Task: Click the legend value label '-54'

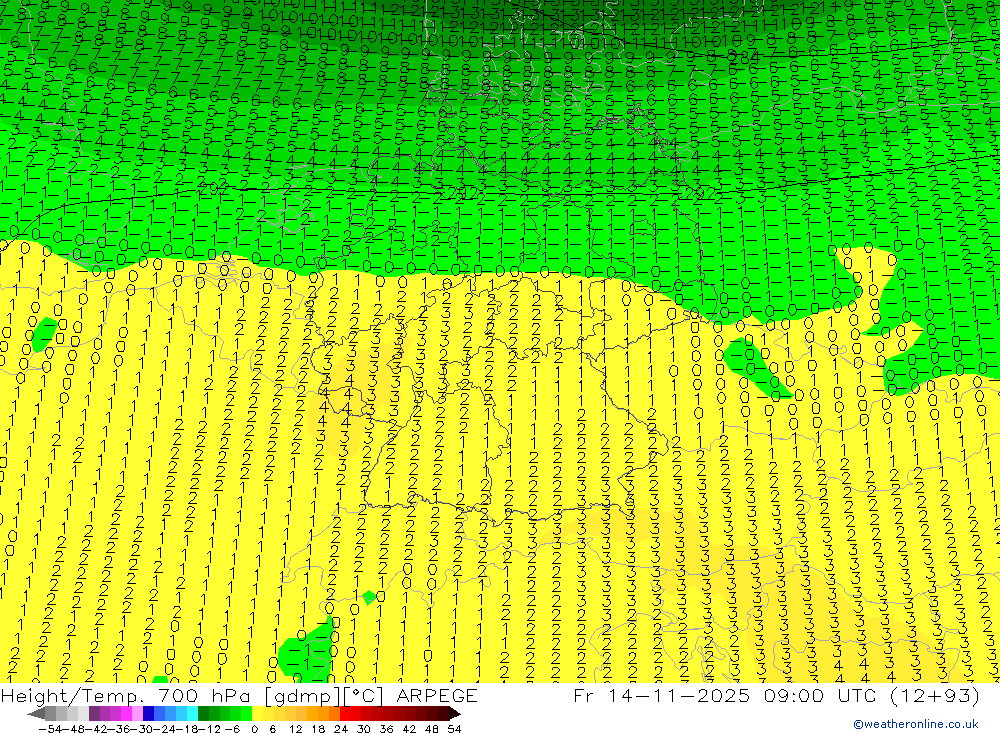Action: [50, 729]
